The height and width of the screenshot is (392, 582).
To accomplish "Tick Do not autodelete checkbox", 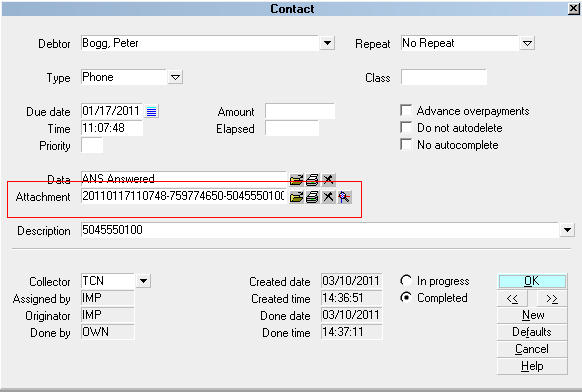I will [406, 127].
